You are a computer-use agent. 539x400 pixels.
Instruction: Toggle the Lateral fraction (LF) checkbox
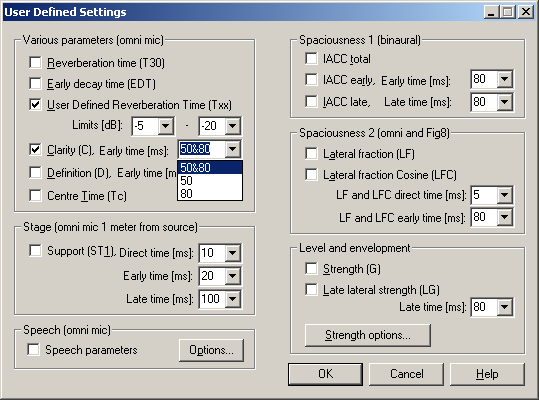coord(311,154)
